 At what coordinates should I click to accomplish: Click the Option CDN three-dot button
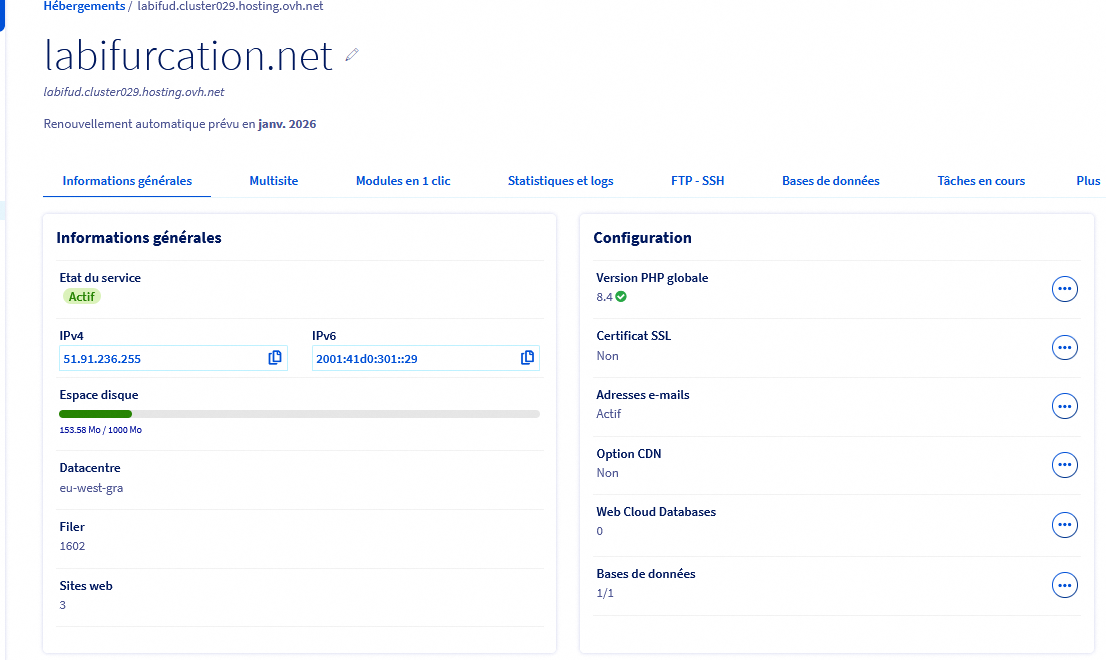point(1065,465)
